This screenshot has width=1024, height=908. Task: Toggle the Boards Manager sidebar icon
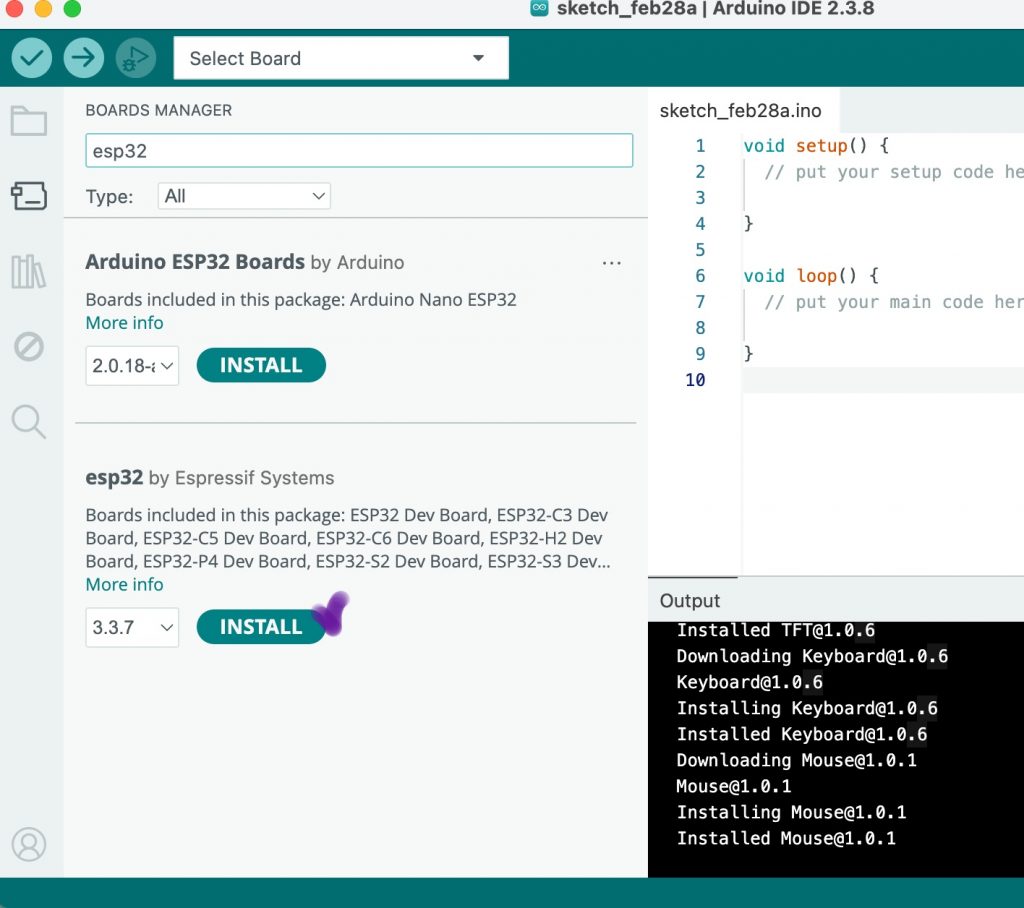click(x=28, y=196)
